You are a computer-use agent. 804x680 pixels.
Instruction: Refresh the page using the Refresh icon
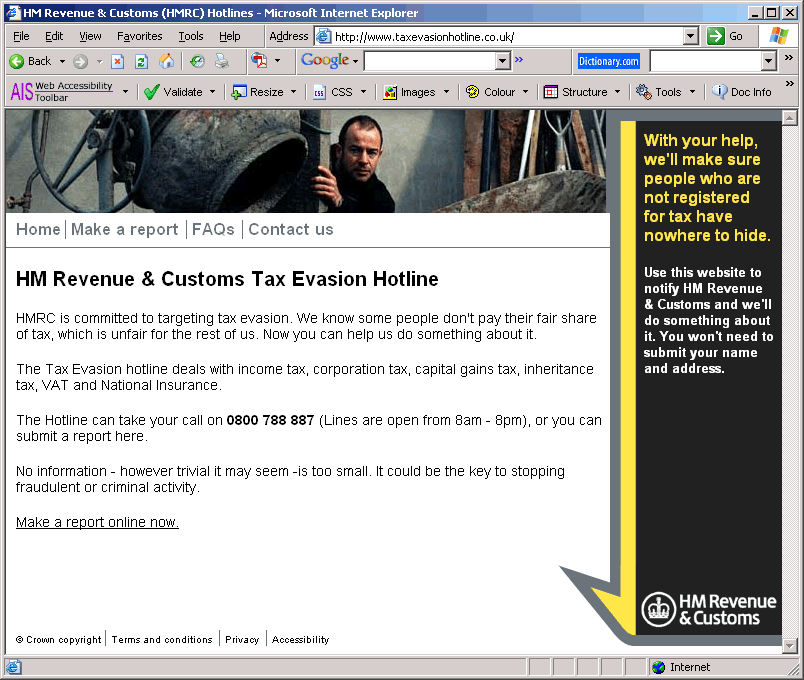pos(142,62)
